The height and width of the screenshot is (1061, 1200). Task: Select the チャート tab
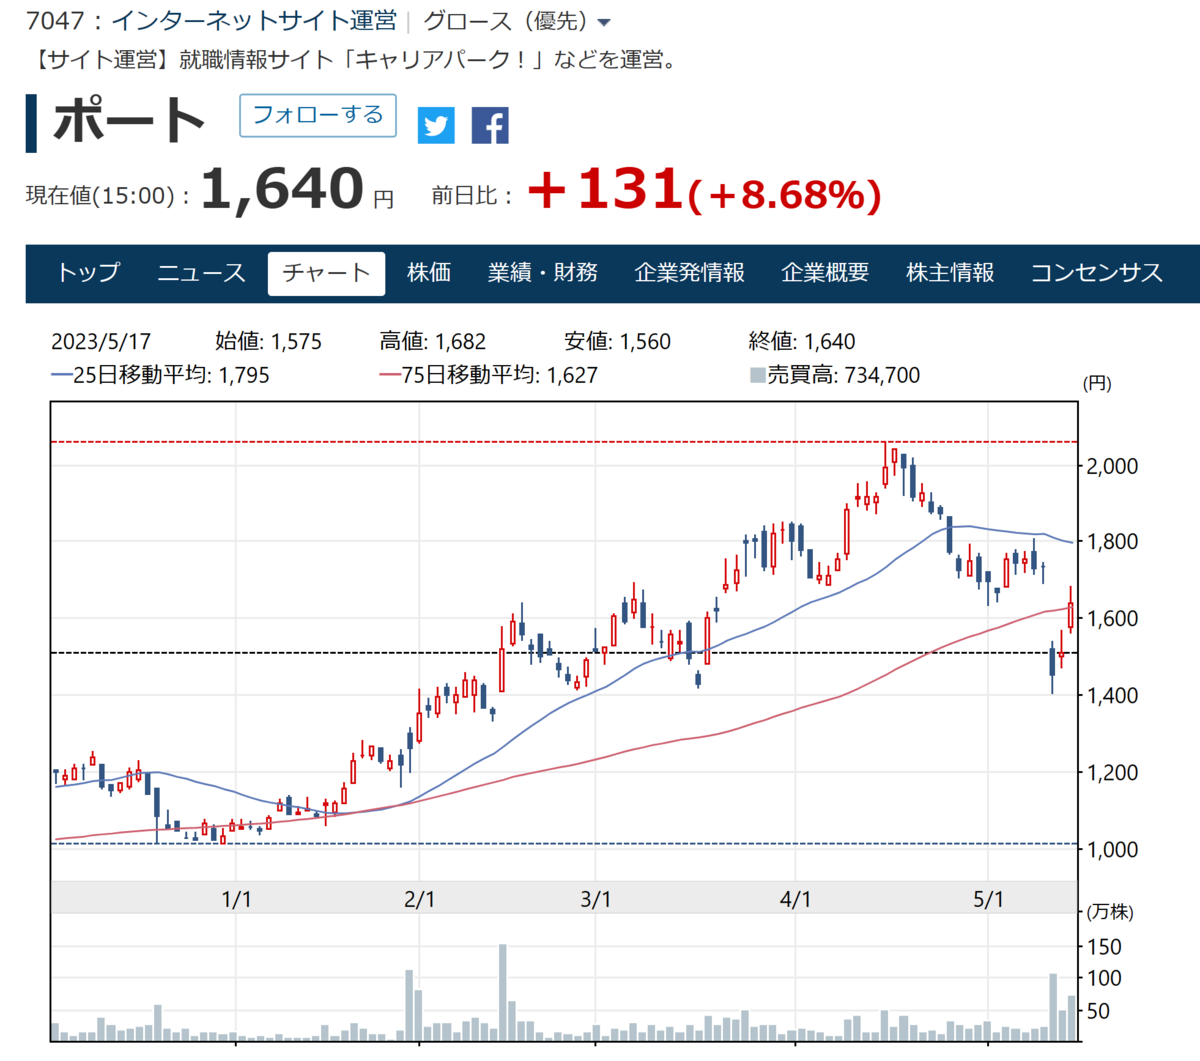326,274
